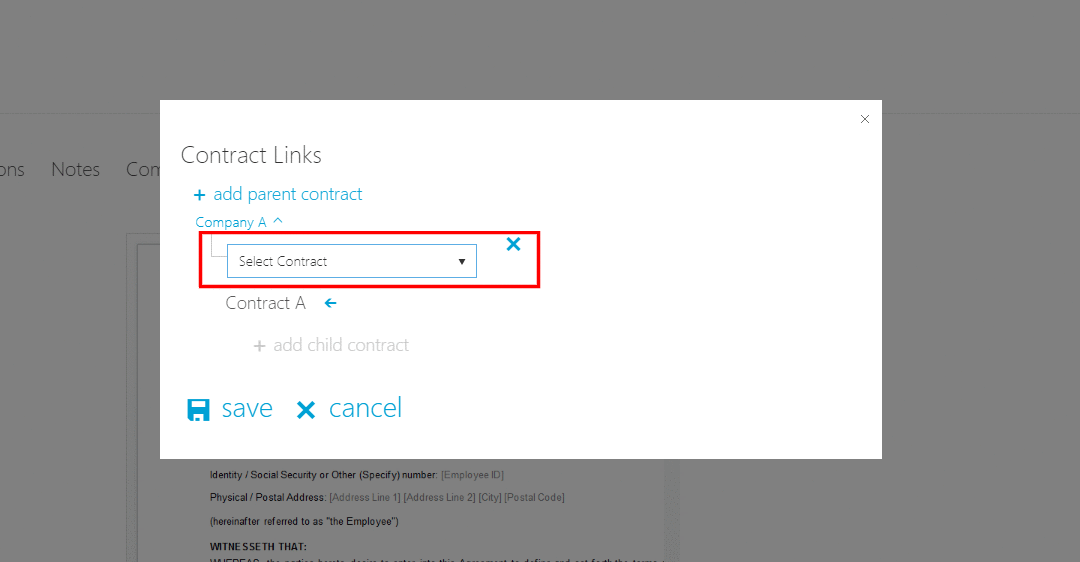
Task: Click the add parent contract link text
Action: pos(288,194)
